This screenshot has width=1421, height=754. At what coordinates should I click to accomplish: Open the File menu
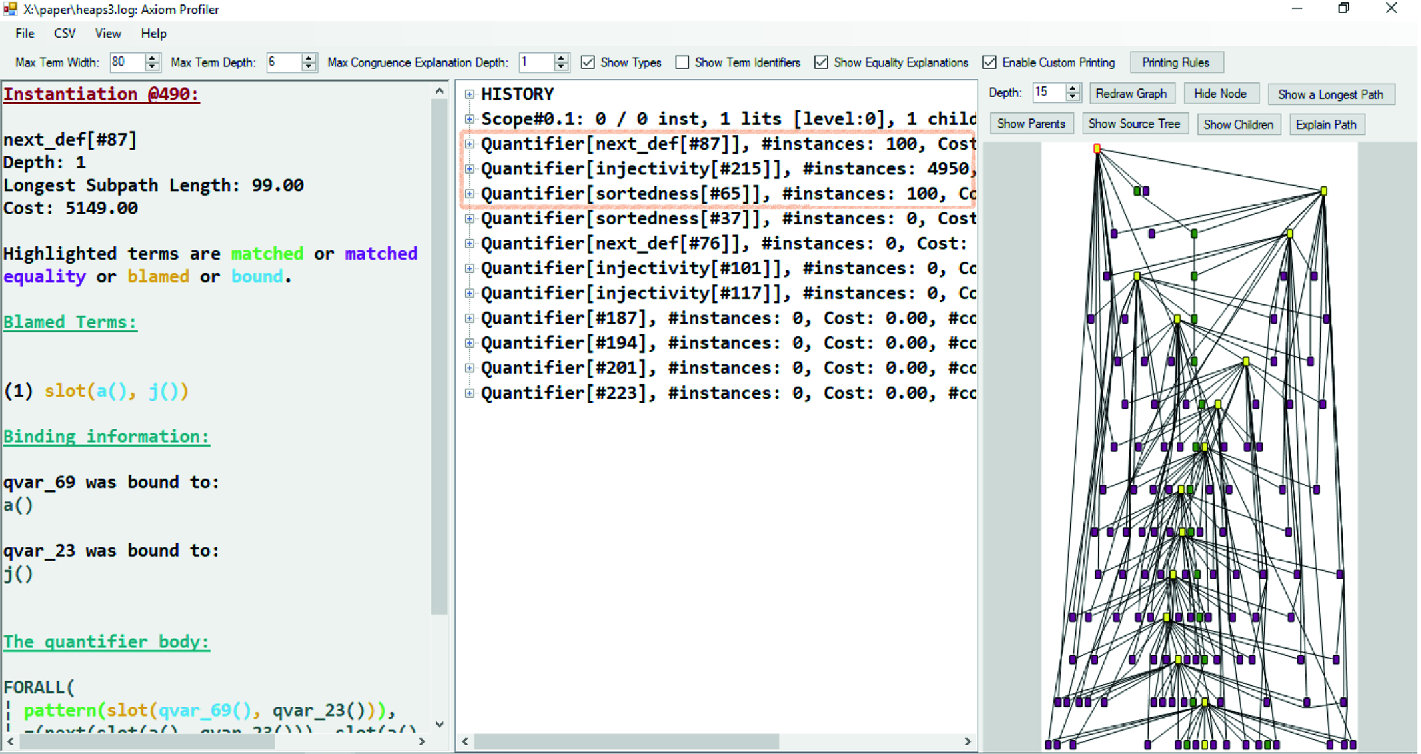point(25,33)
